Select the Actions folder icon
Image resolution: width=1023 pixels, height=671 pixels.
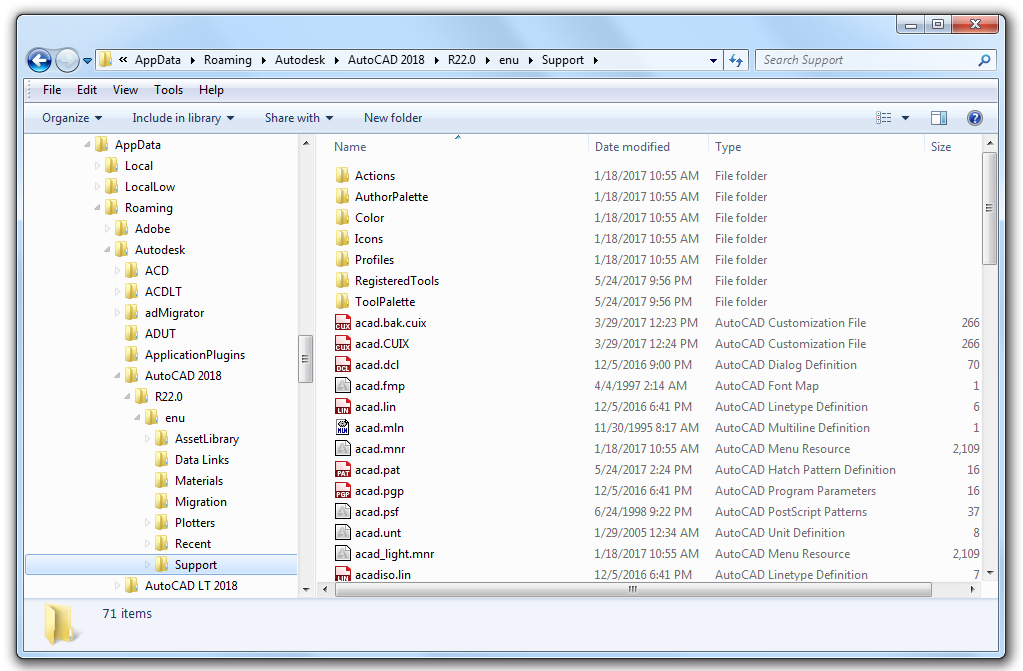(343, 176)
